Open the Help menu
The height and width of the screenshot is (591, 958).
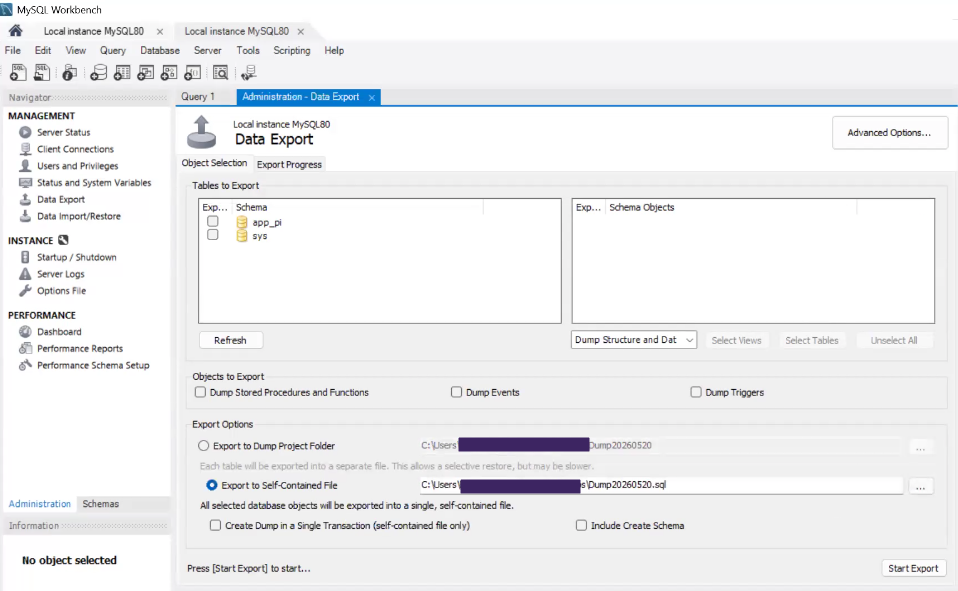click(334, 50)
